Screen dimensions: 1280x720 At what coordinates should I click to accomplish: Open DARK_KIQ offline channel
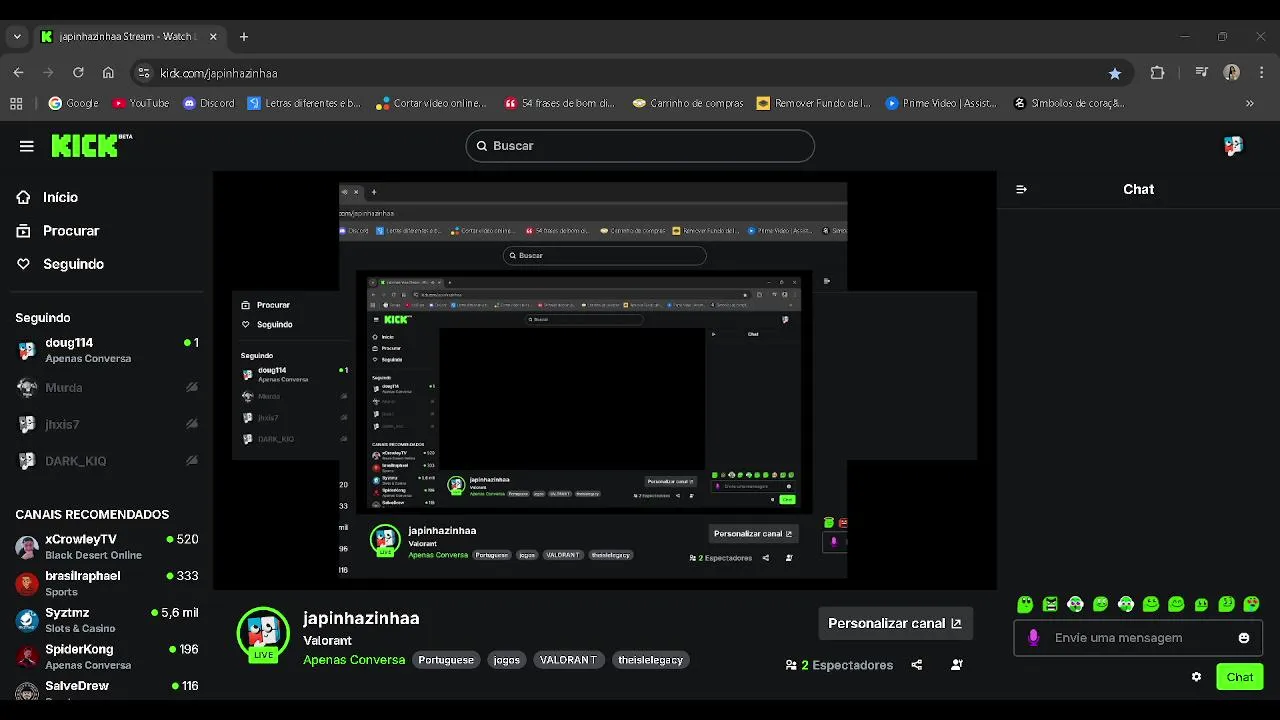107,461
